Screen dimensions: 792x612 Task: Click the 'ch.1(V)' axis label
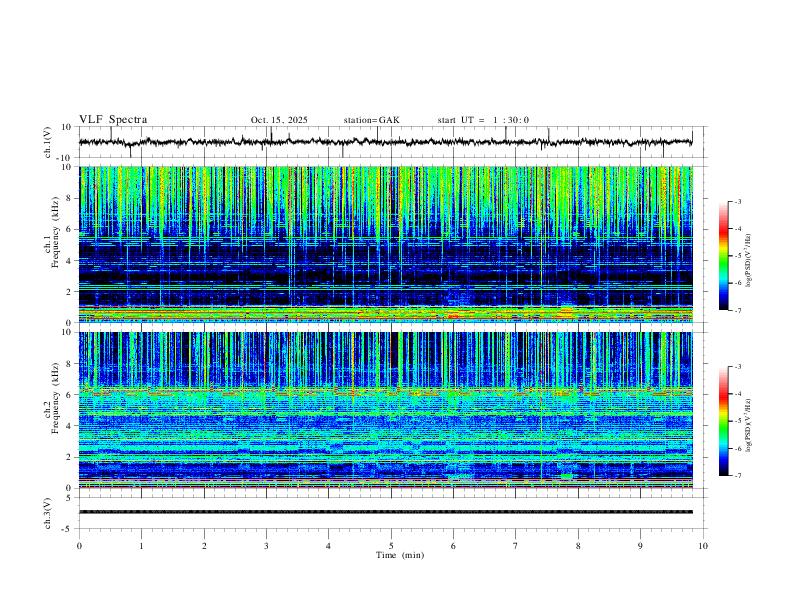(x=48, y=142)
